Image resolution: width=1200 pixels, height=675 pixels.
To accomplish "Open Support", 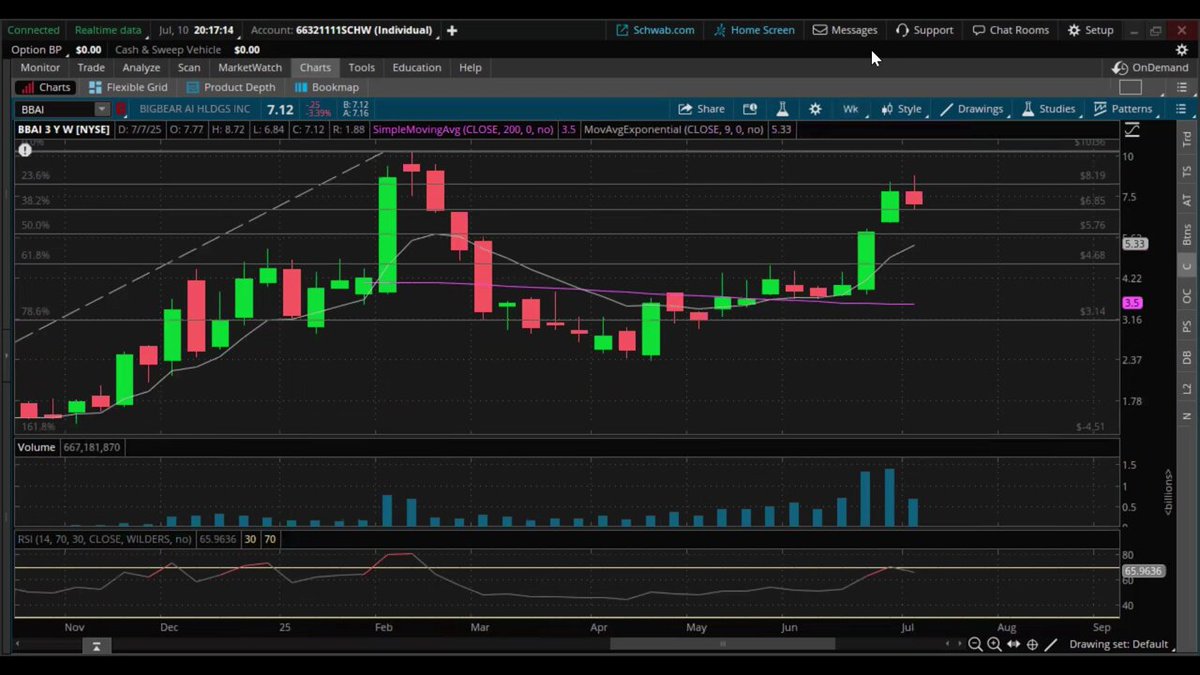I will [925, 30].
